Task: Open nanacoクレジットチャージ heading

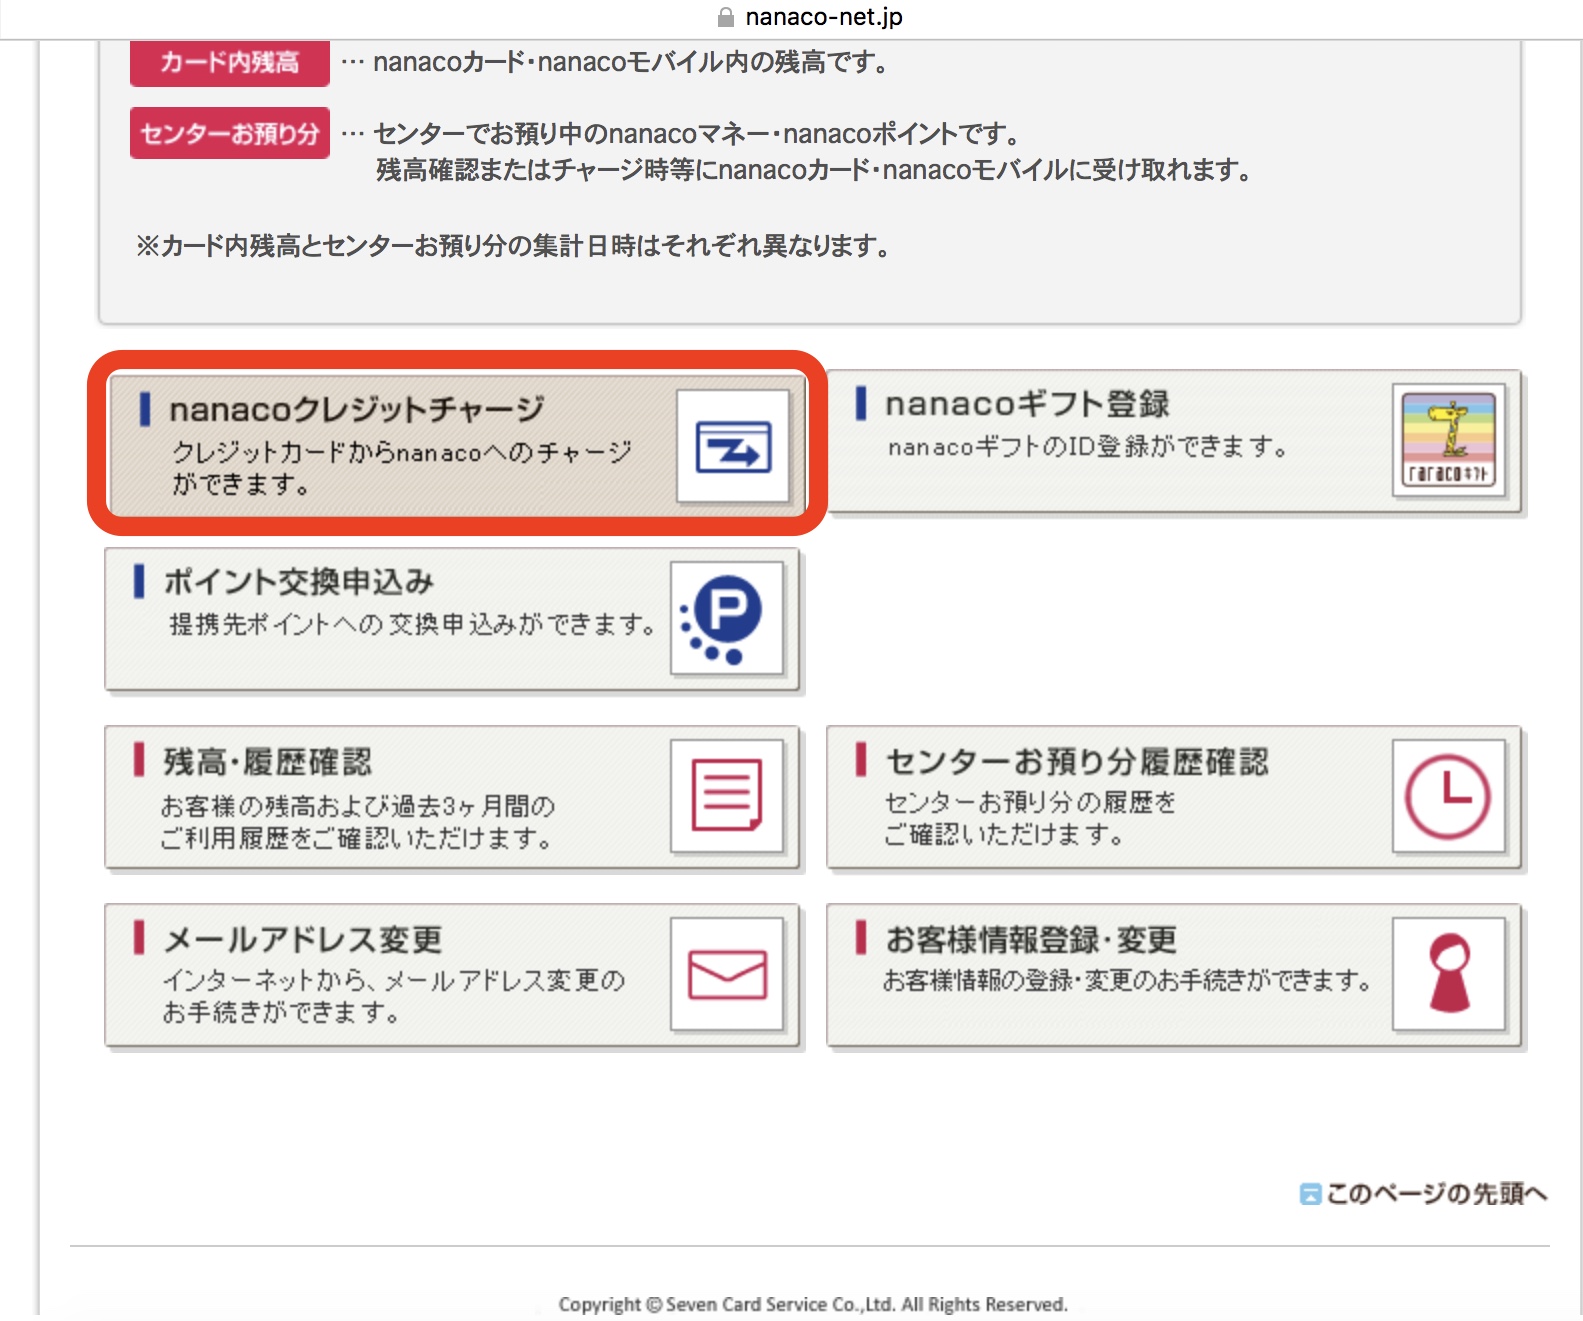Action: pos(357,409)
